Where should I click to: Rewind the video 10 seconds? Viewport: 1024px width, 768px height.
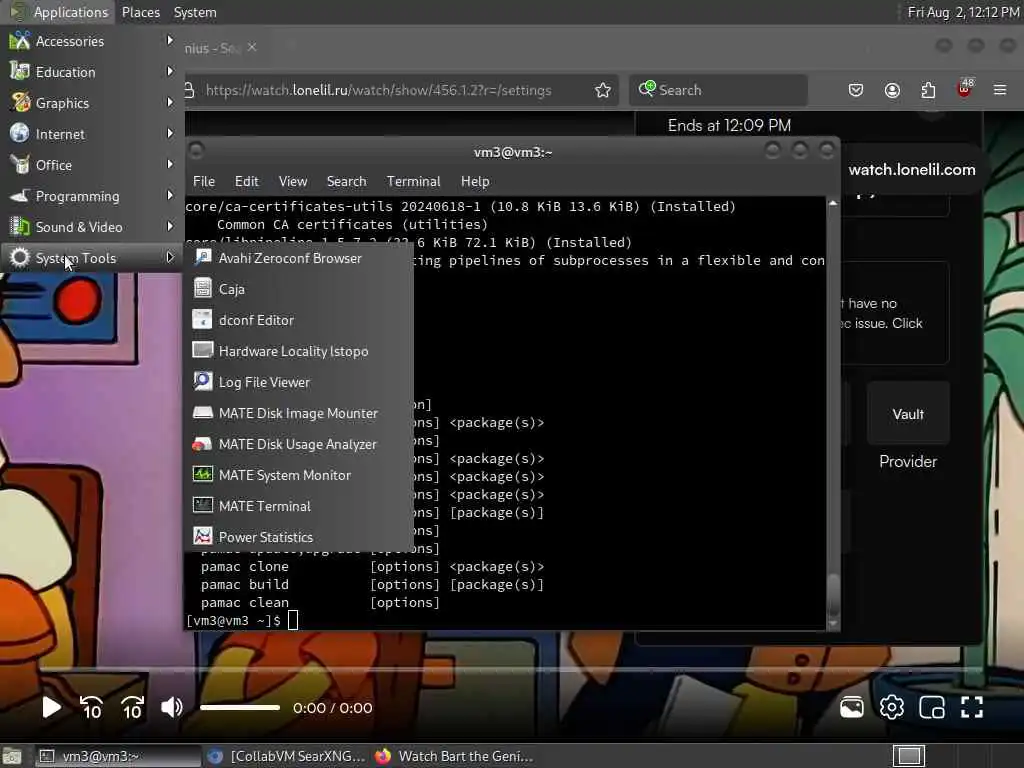(91, 707)
